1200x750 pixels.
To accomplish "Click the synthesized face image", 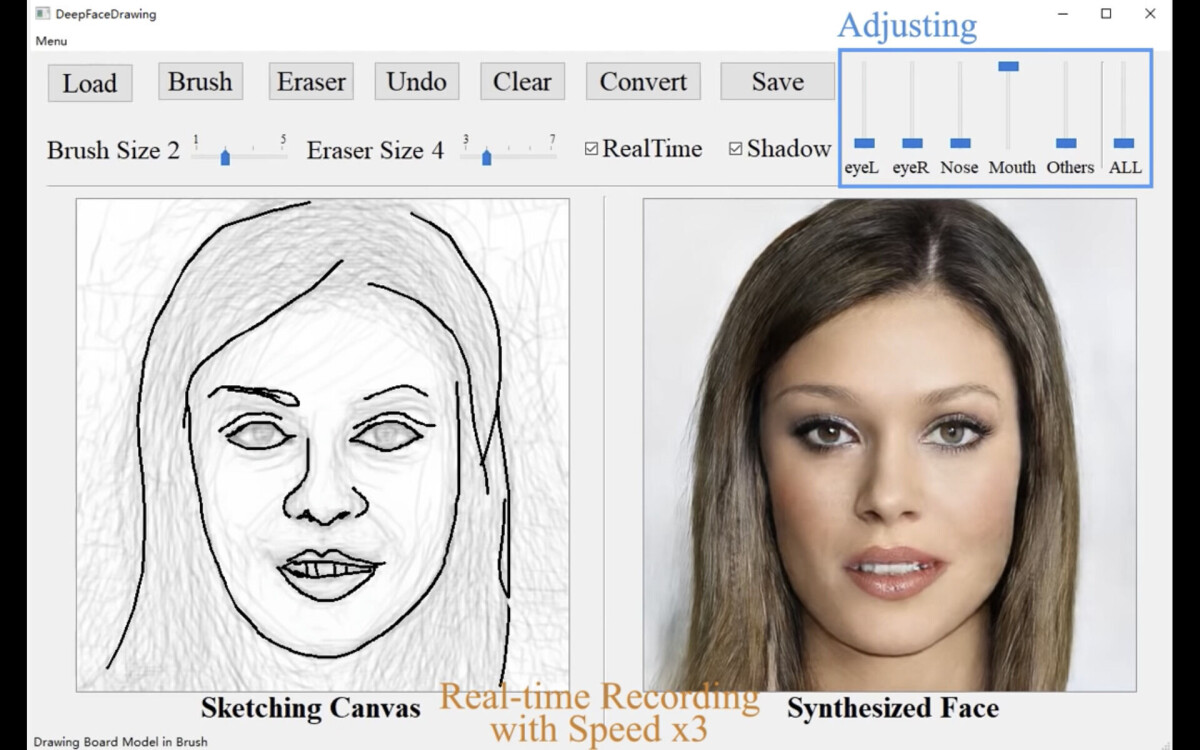I will click(890, 445).
